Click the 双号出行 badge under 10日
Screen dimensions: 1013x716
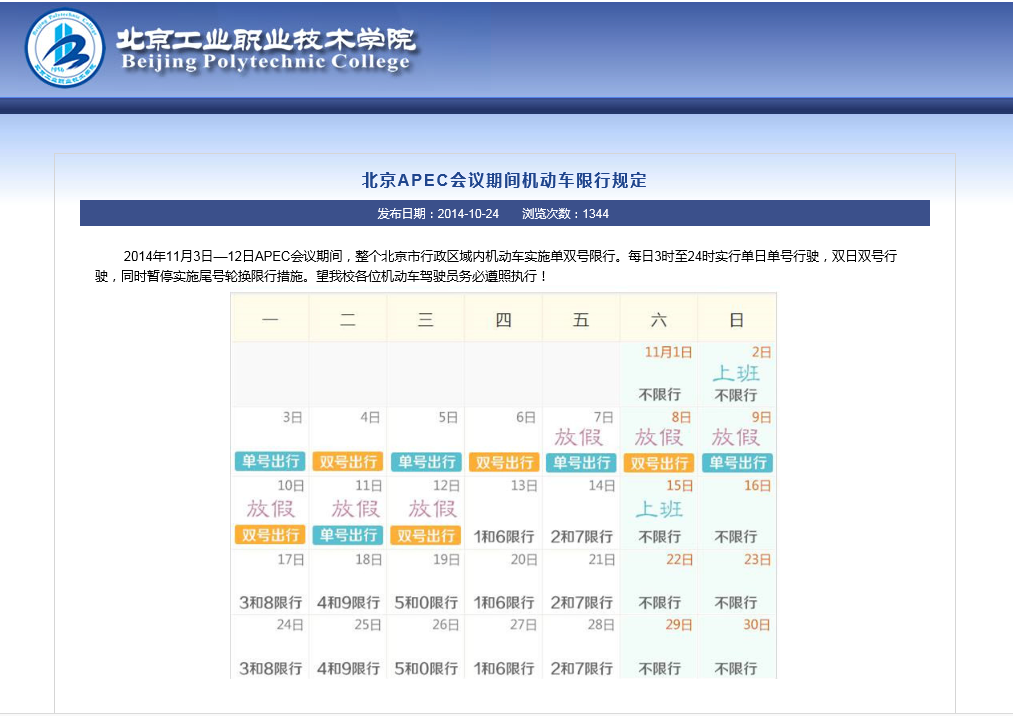click(x=270, y=535)
